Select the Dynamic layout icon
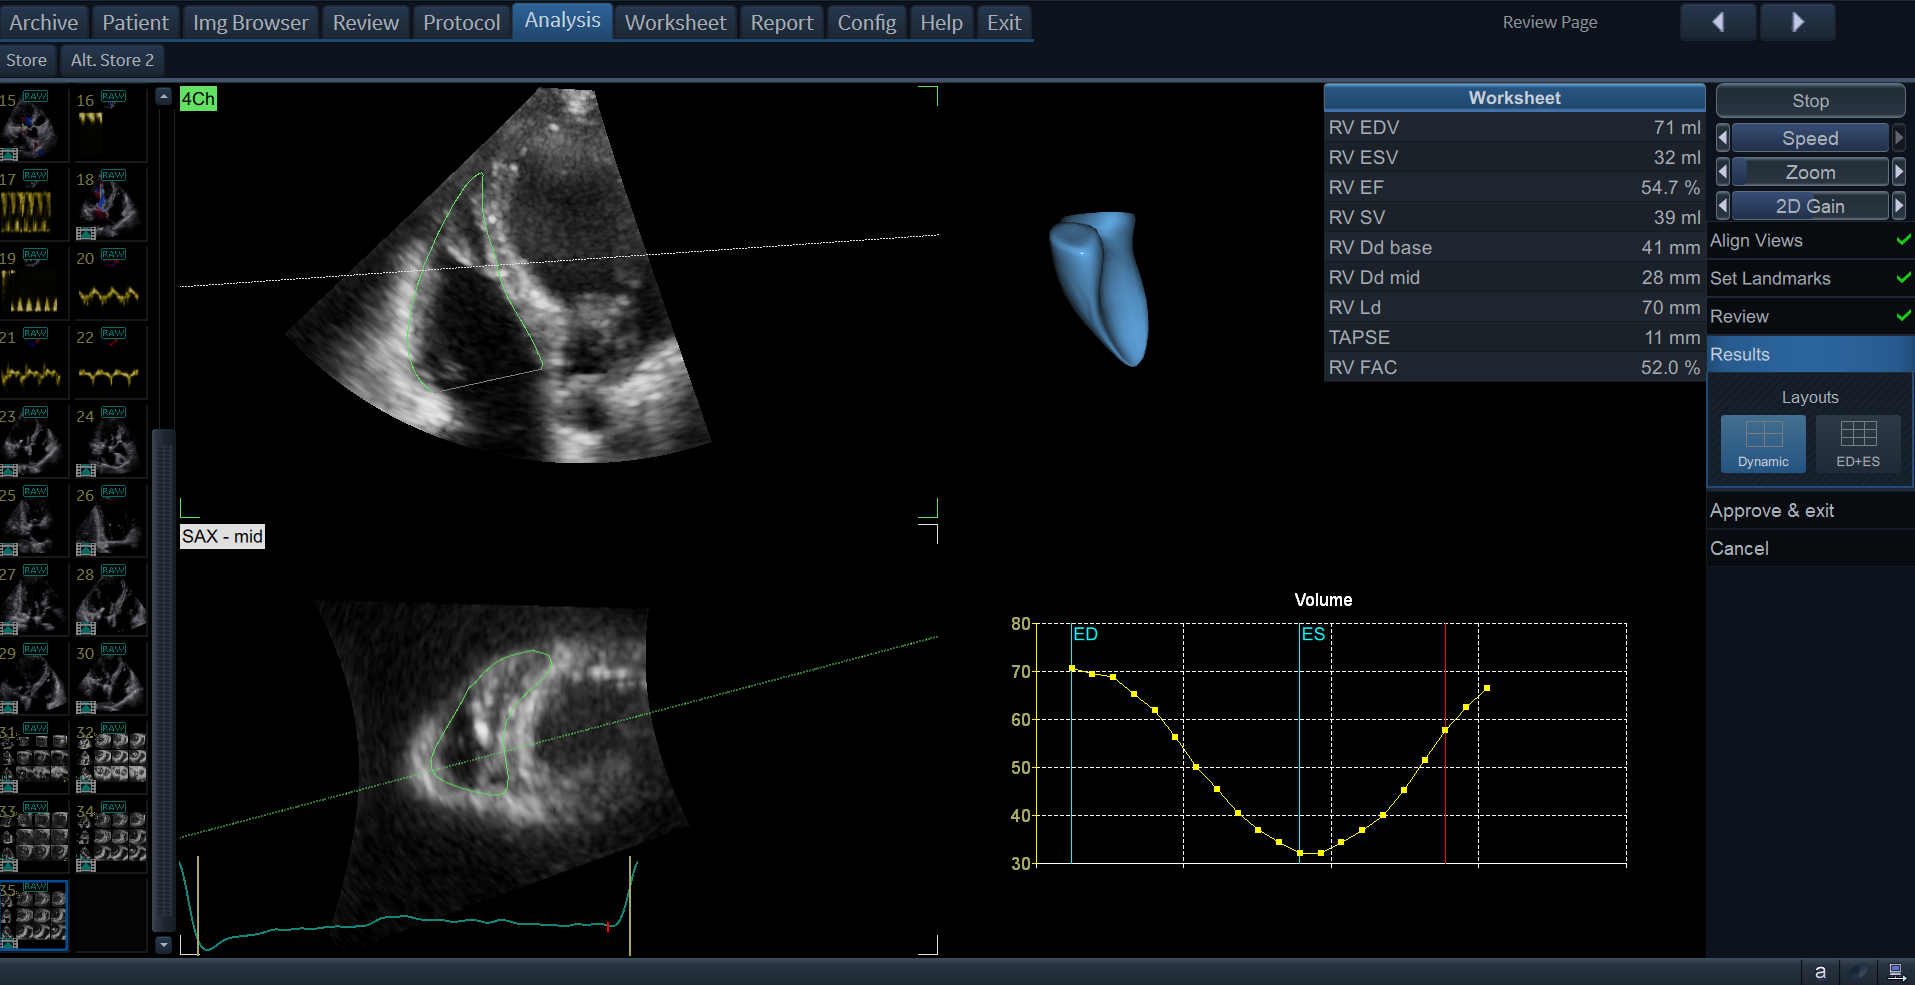 tap(1763, 443)
